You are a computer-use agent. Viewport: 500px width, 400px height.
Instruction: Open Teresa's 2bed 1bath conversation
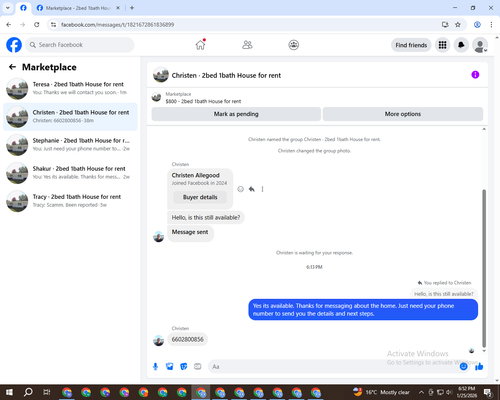point(70,88)
